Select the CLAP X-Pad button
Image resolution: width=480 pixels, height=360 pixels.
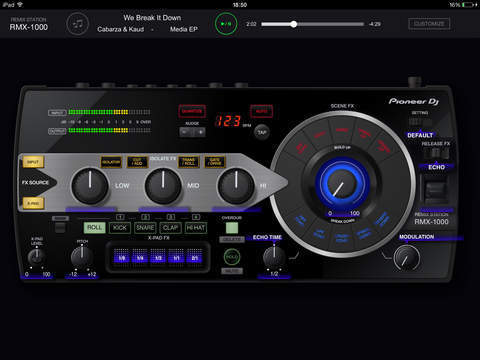coord(170,228)
